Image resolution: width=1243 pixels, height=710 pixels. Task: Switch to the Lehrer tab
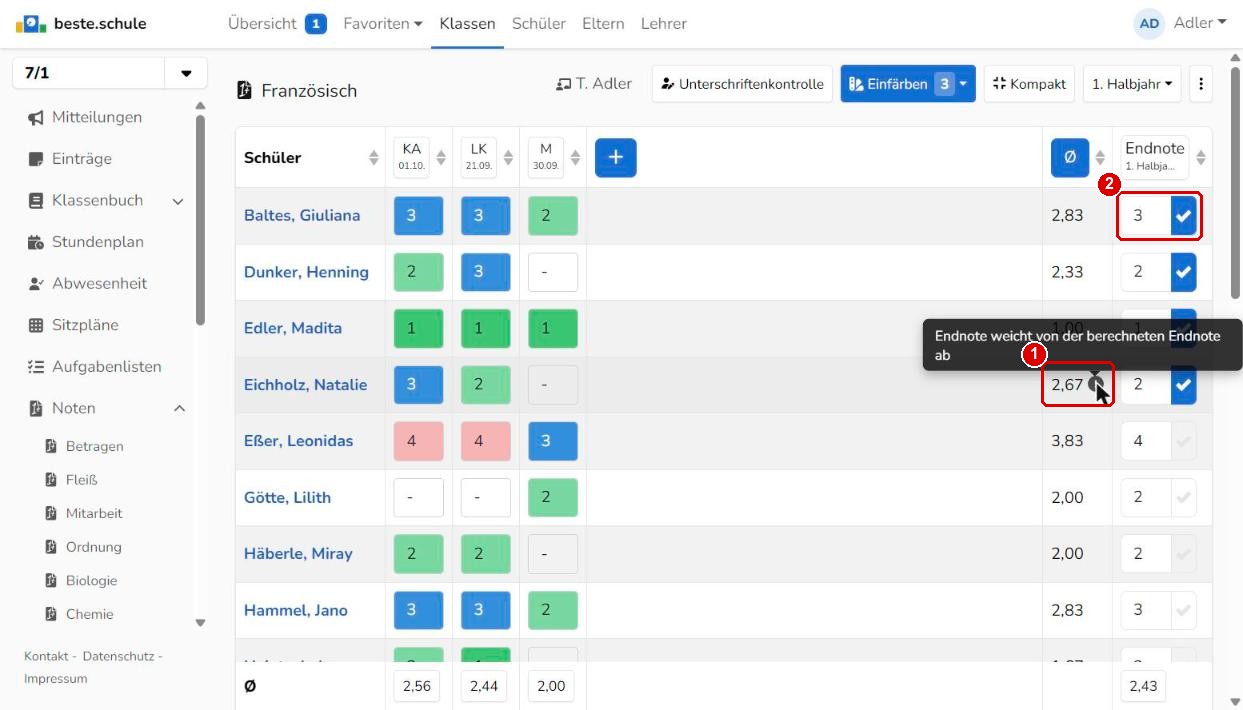coord(664,23)
